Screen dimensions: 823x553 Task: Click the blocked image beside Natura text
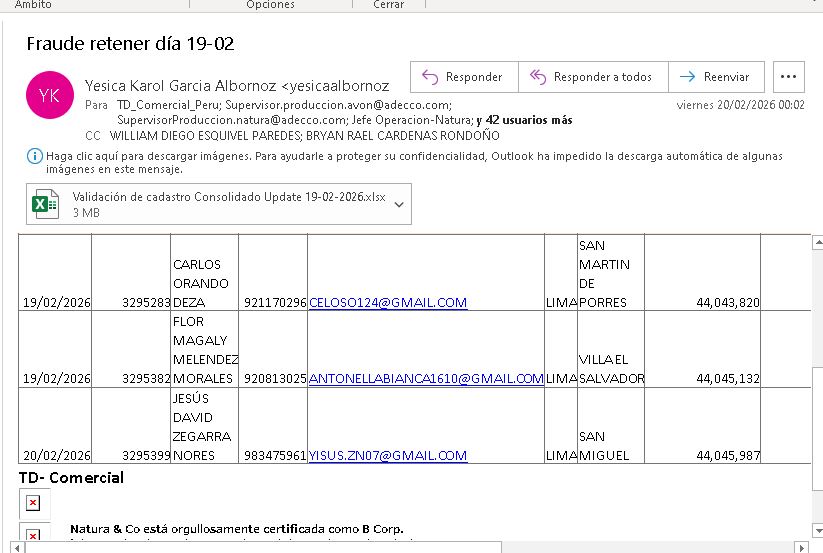(33, 535)
